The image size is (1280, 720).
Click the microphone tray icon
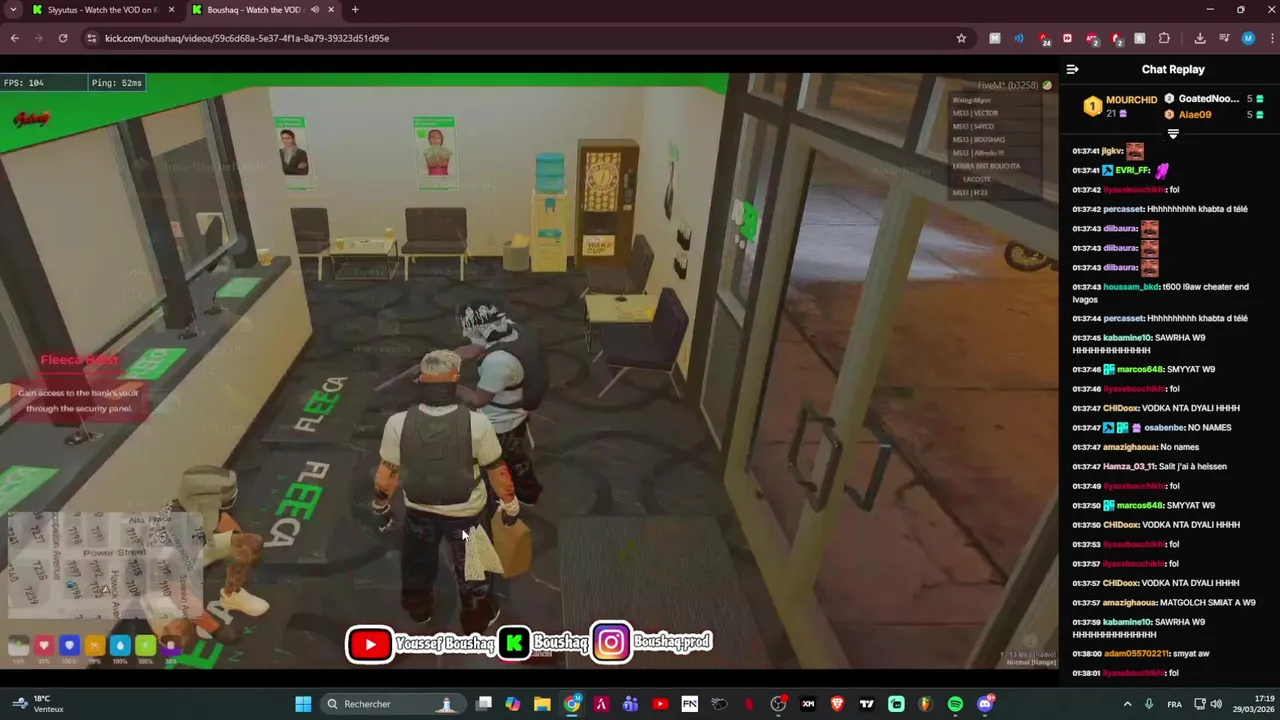(1149, 704)
